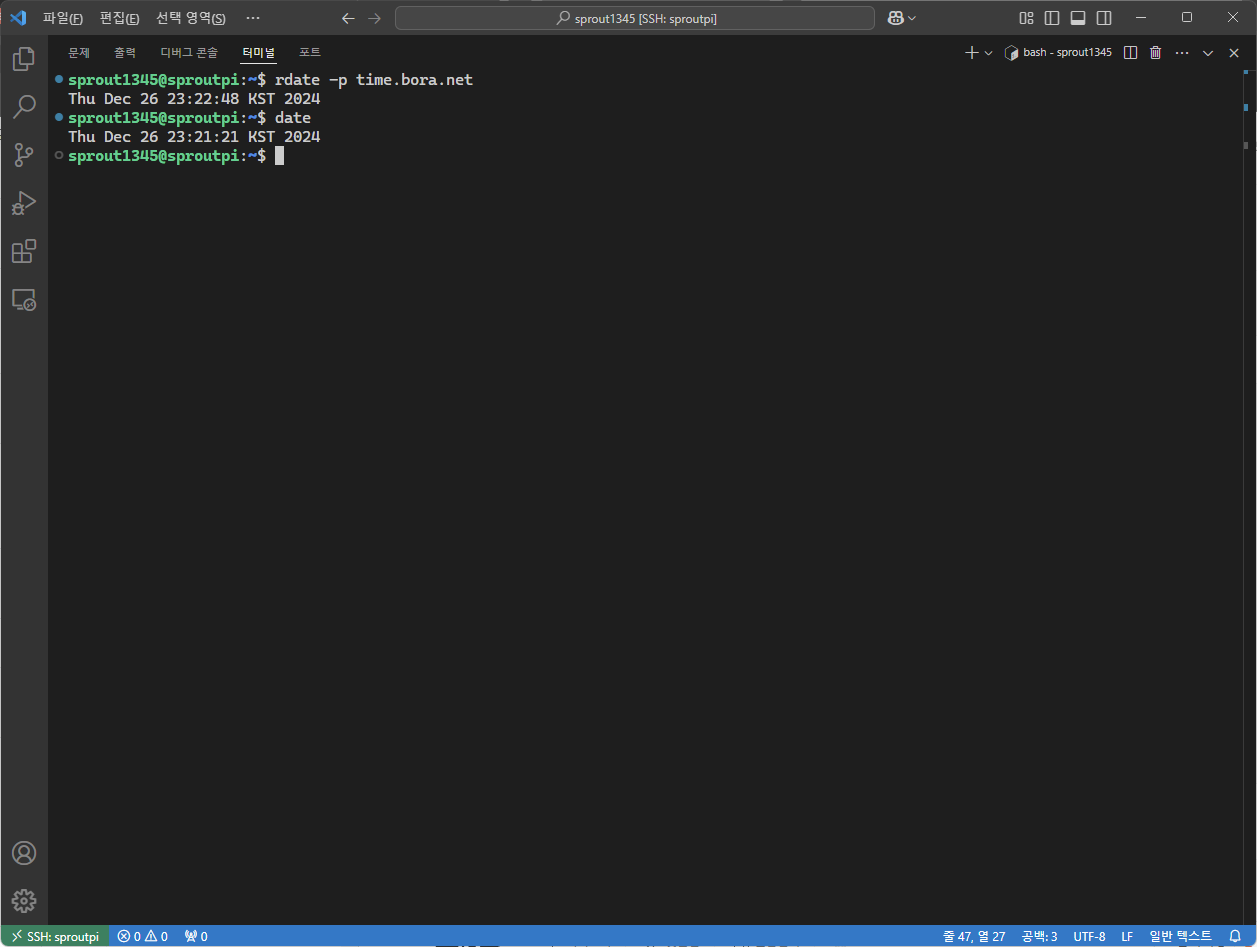This screenshot has width=1257, height=947.
Task: Toggle the primary side bar
Action: pyautogui.click(x=1052, y=18)
